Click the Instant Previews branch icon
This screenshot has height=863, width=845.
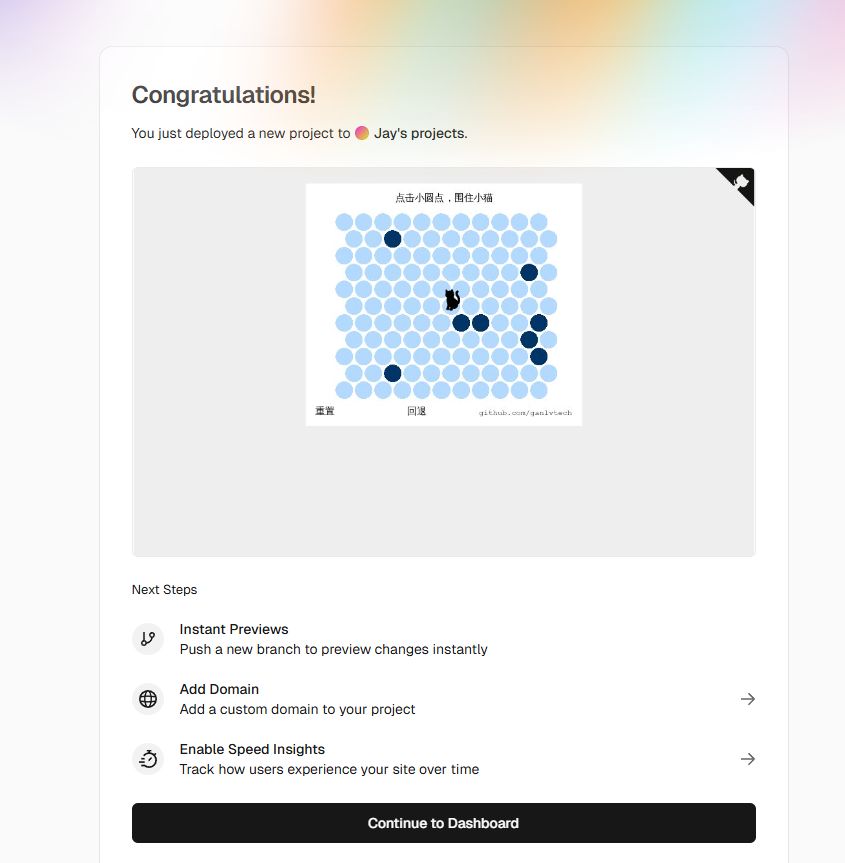[x=148, y=639]
